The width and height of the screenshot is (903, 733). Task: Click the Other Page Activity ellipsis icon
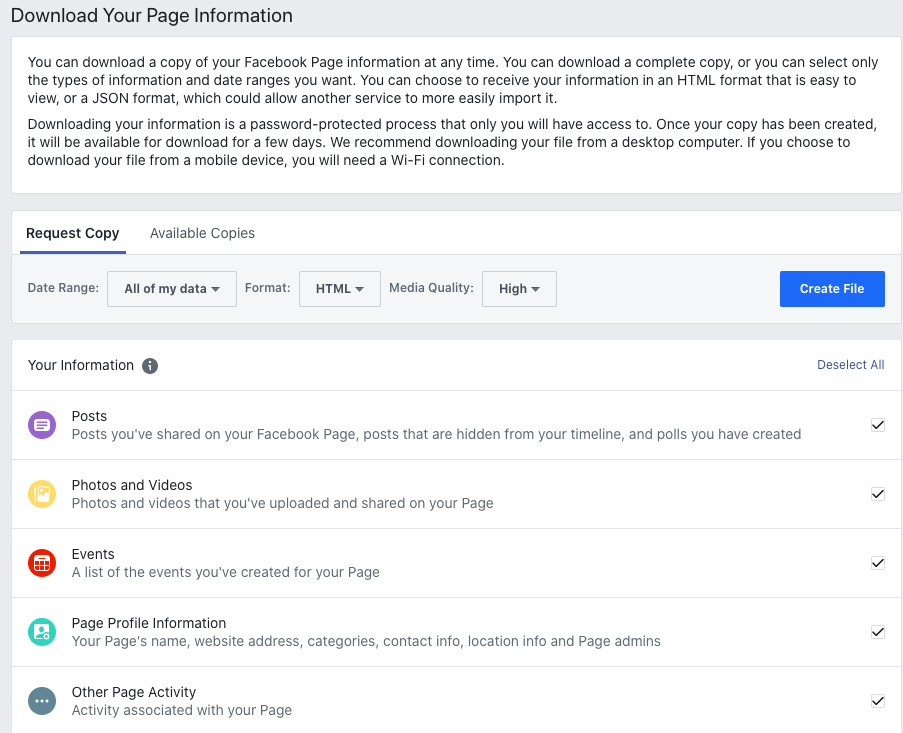click(42, 701)
